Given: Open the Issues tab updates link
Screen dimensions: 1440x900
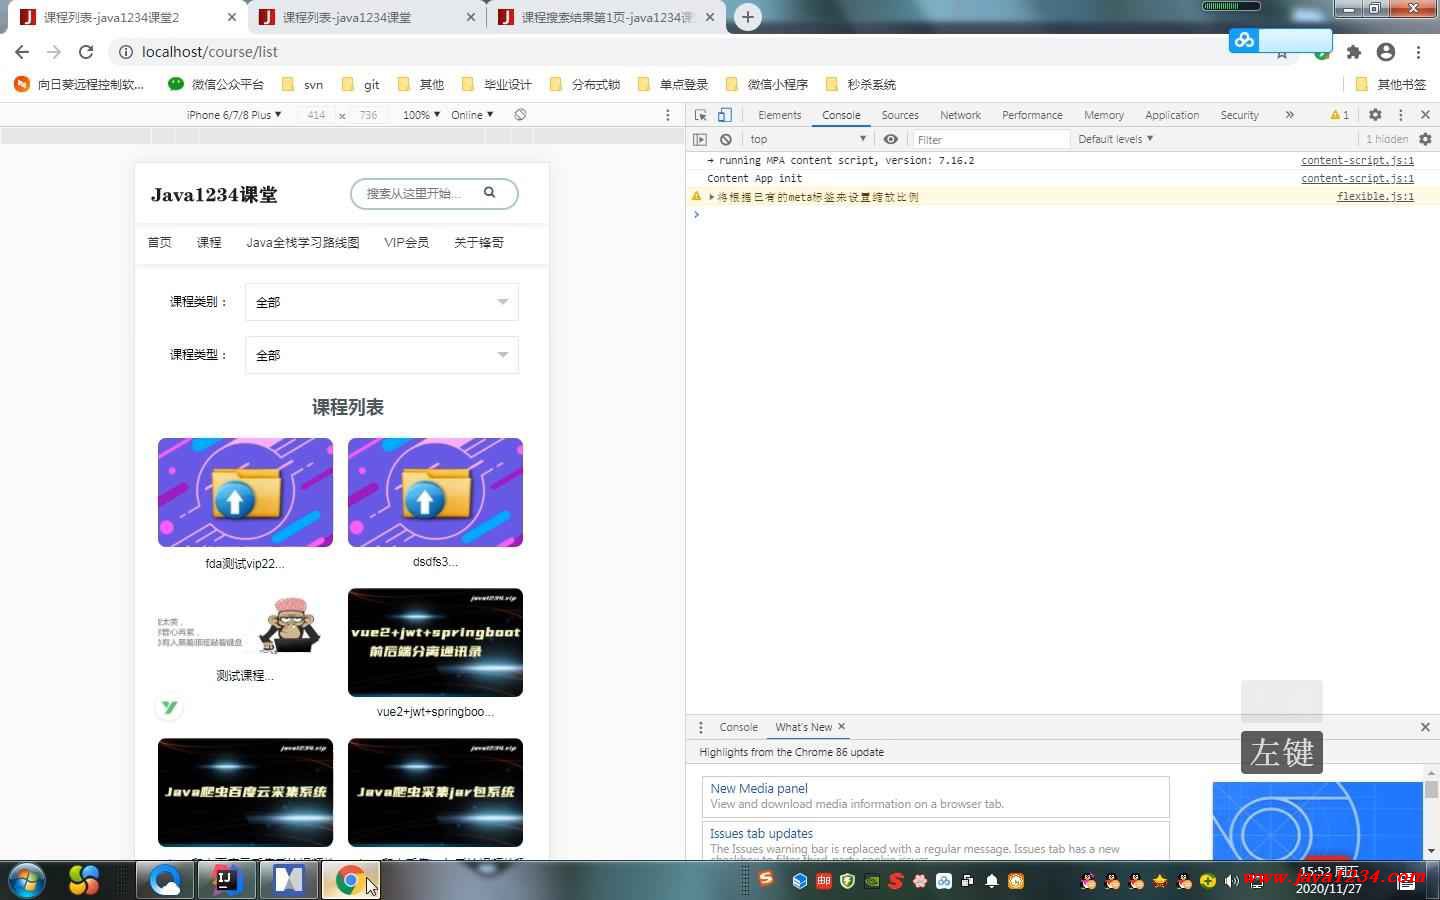Looking at the screenshot, I should click(761, 833).
